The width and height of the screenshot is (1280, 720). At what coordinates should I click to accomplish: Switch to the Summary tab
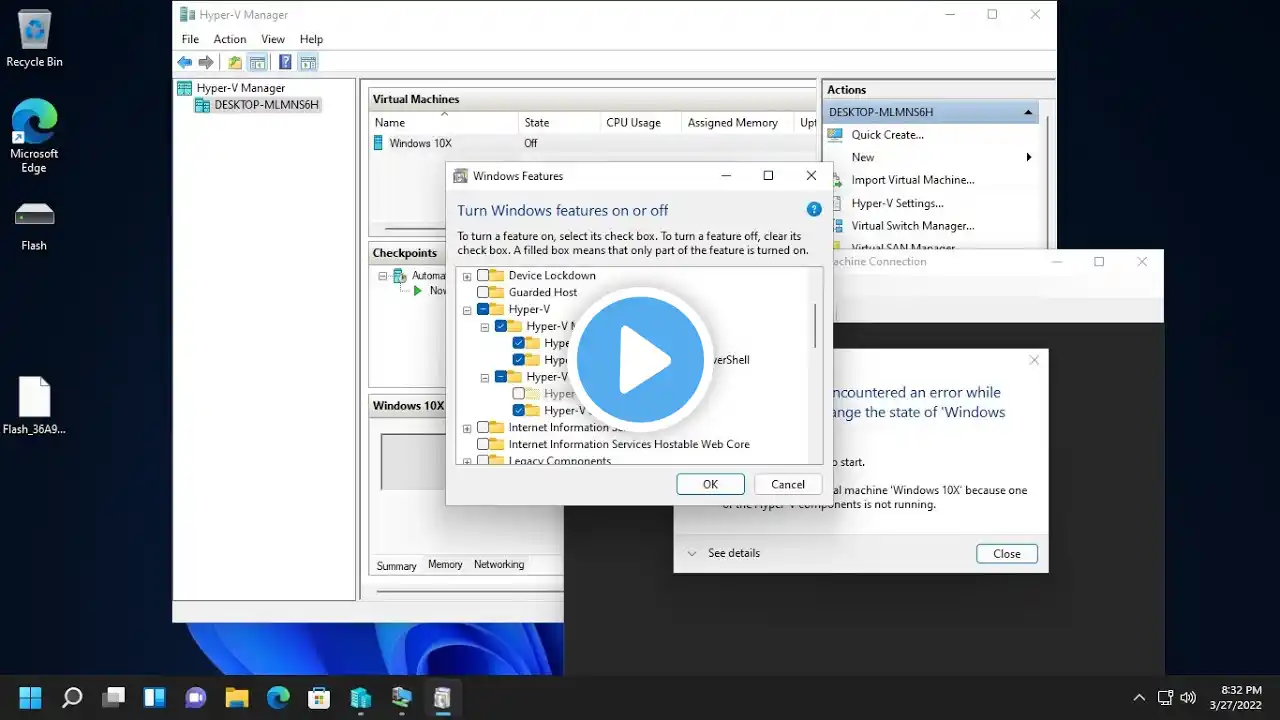(x=396, y=565)
